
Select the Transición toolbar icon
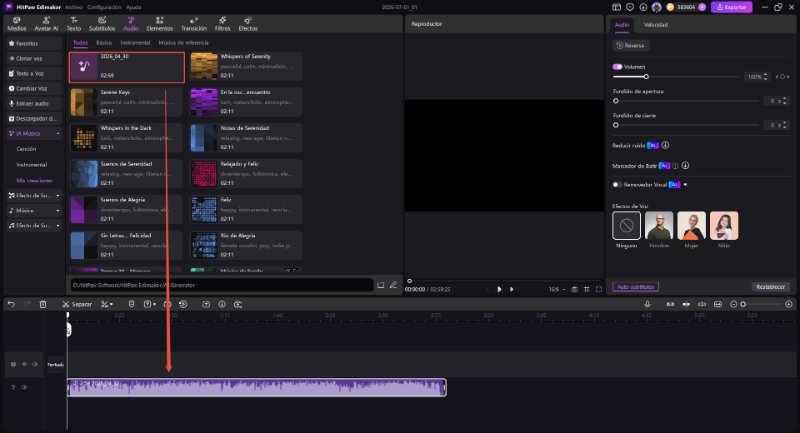click(194, 23)
